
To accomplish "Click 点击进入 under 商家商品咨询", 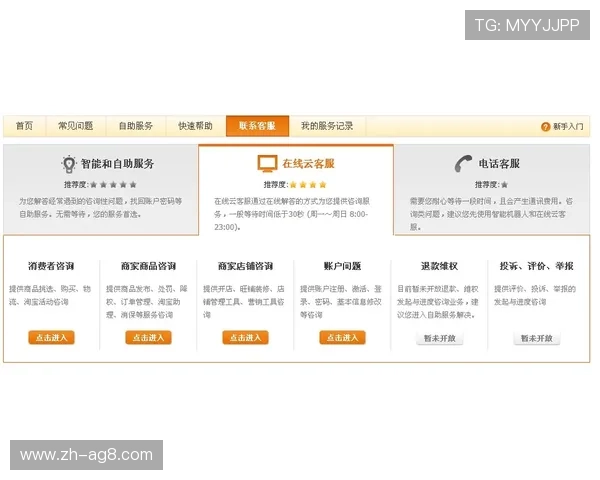I will click(x=148, y=338).
